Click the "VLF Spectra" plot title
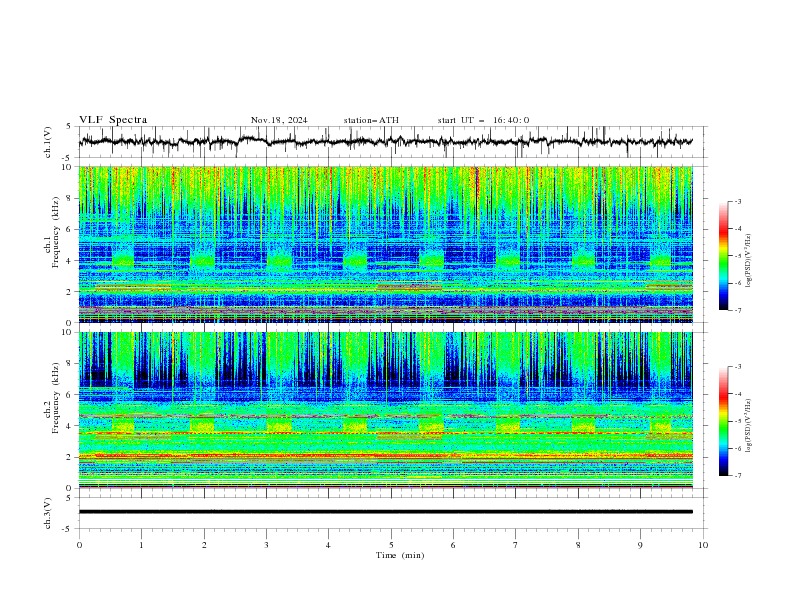Screen dimensions: 792x612 (x=113, y=120)
